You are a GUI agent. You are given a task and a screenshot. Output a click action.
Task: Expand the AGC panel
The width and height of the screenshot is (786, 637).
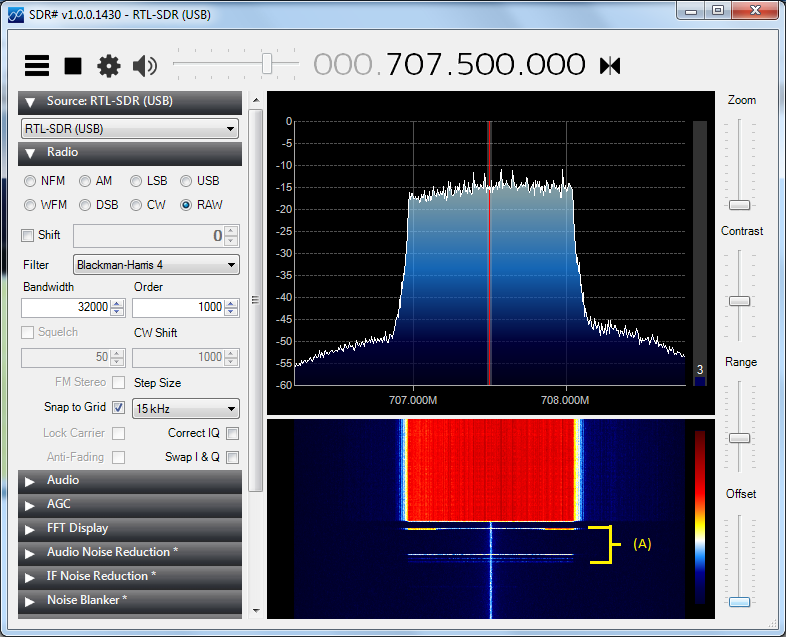(130, 505)
